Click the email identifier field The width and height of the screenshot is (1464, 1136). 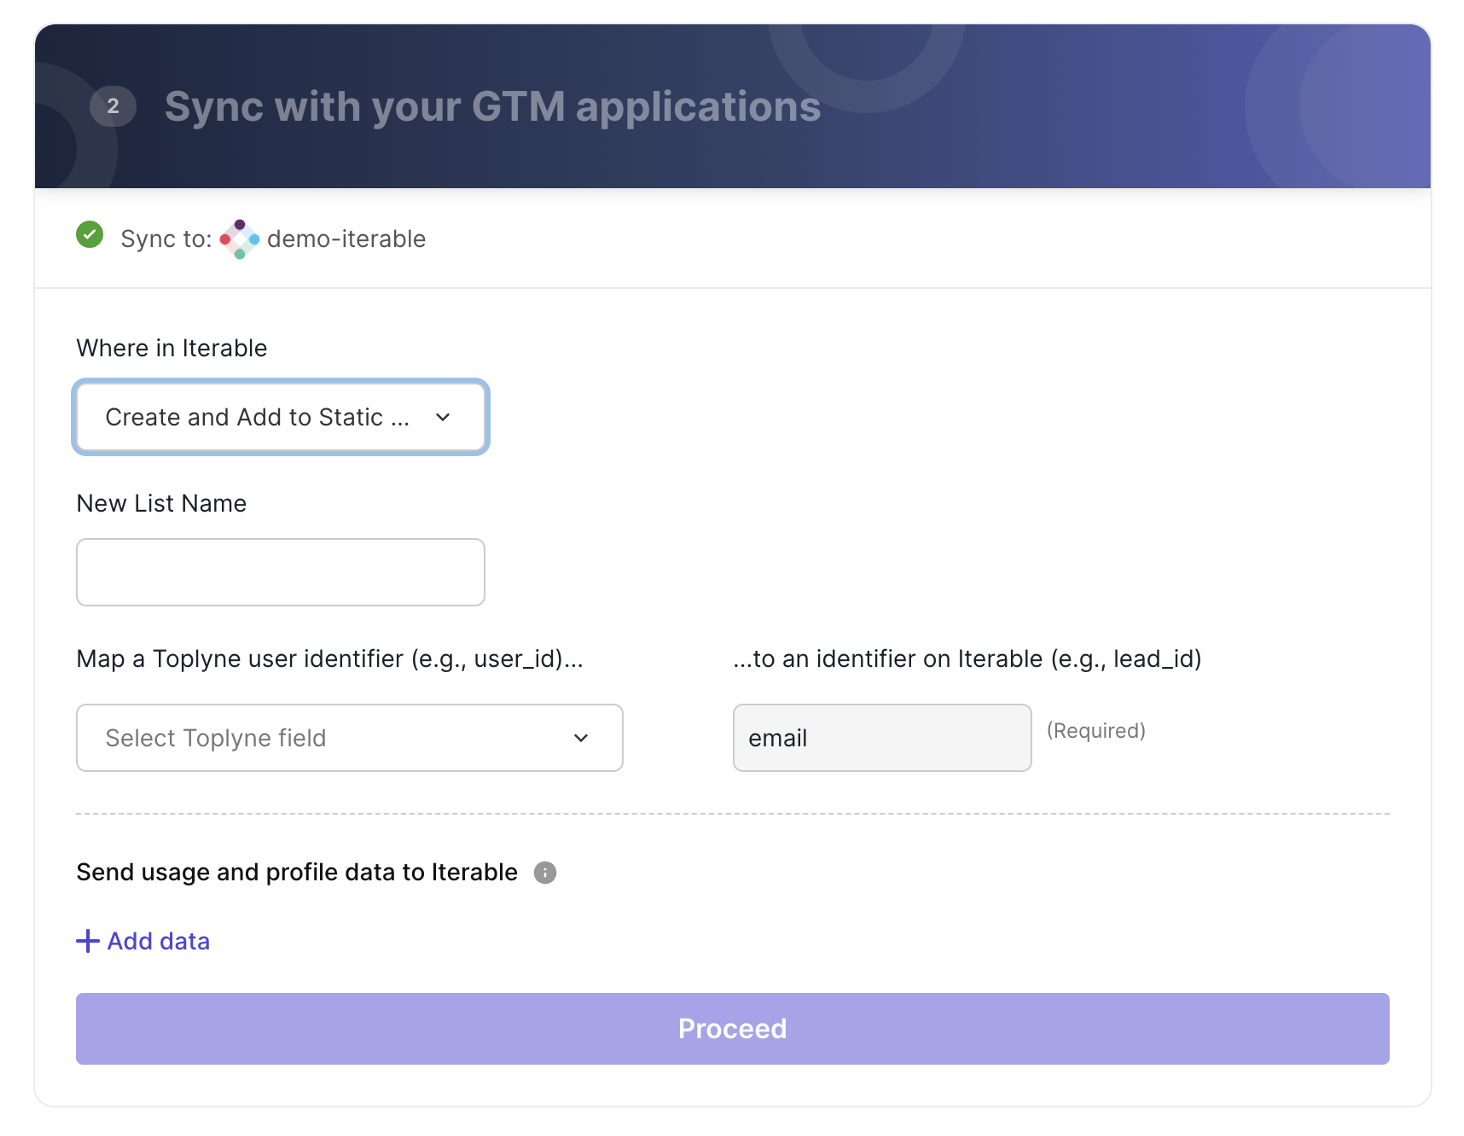click(882, 738)
